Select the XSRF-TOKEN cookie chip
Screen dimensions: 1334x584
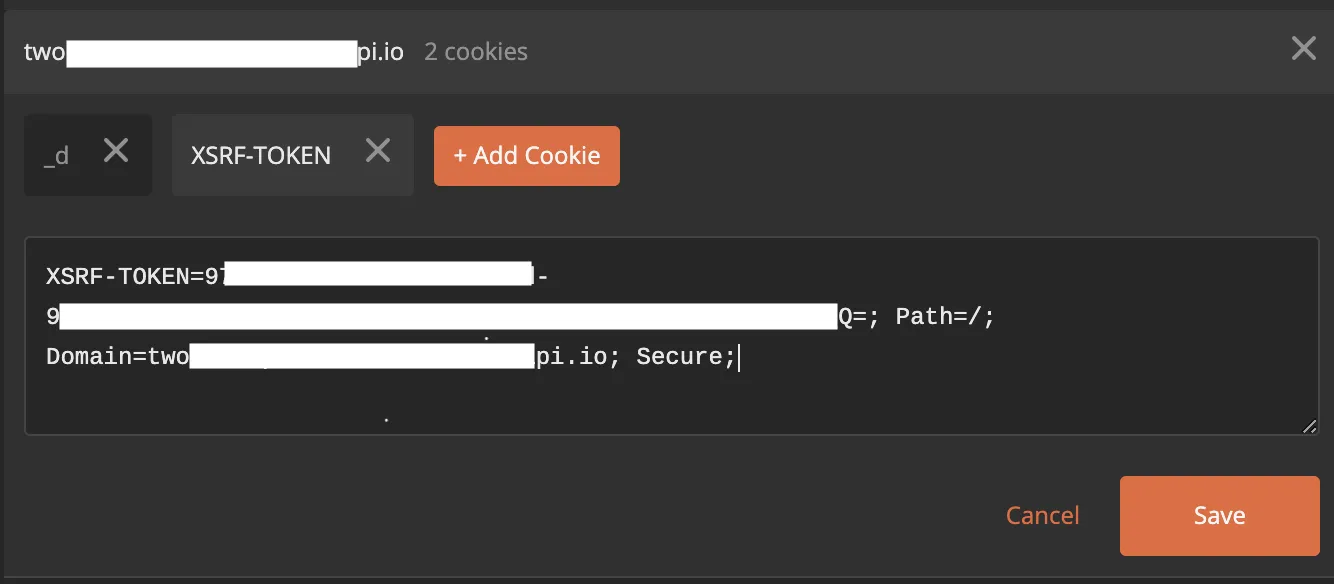click(x=261, y=155)
